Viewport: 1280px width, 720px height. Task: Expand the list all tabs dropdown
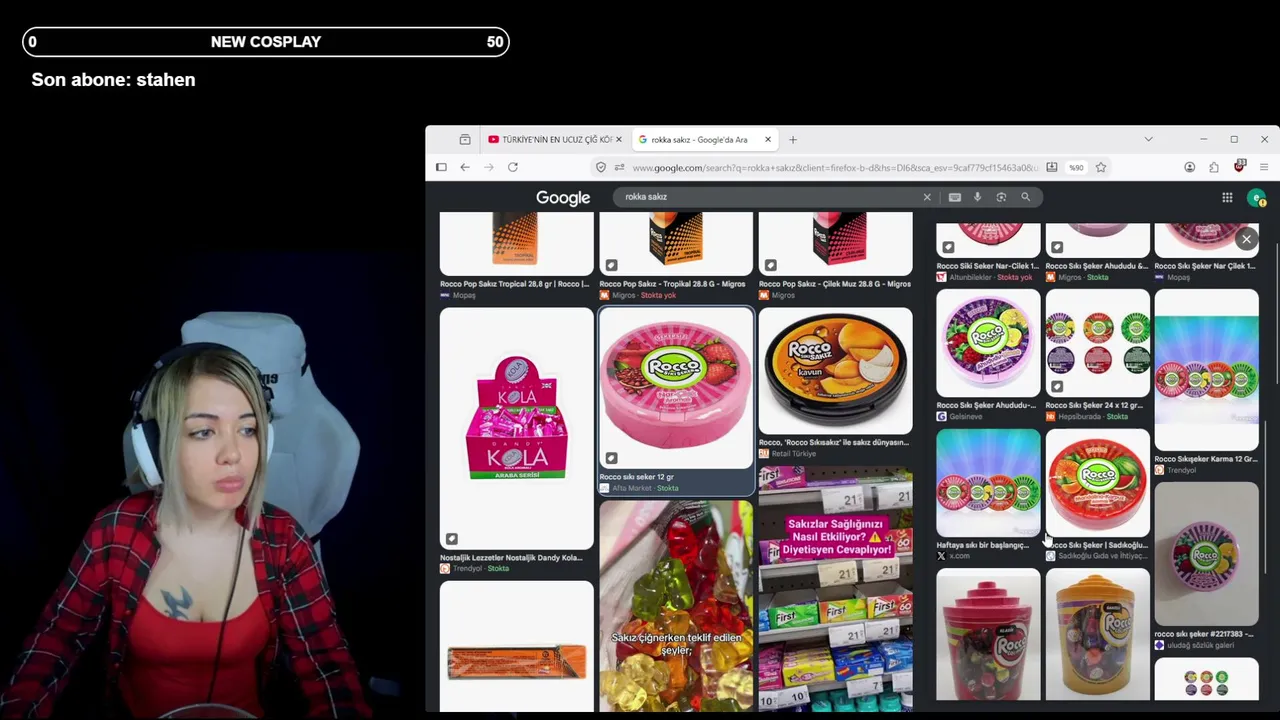point(1148,139)
